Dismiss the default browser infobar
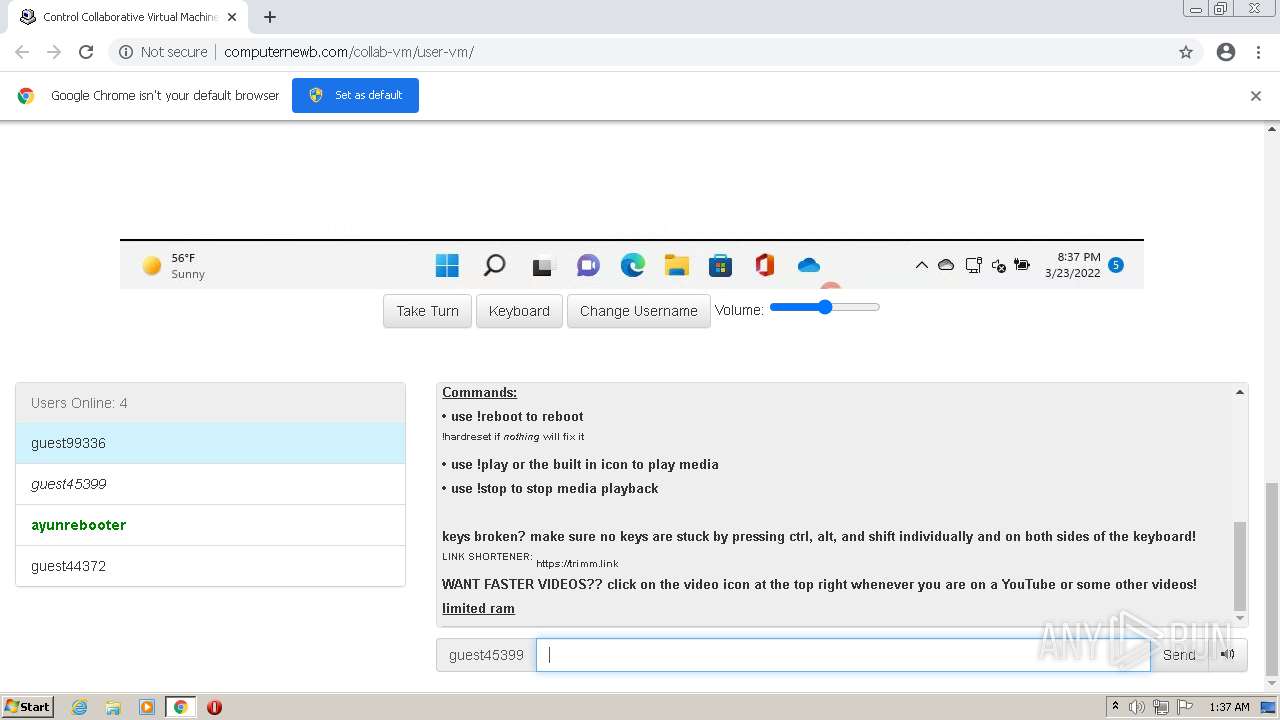This screenshot has height=720, width=1280. [1256, 96]
